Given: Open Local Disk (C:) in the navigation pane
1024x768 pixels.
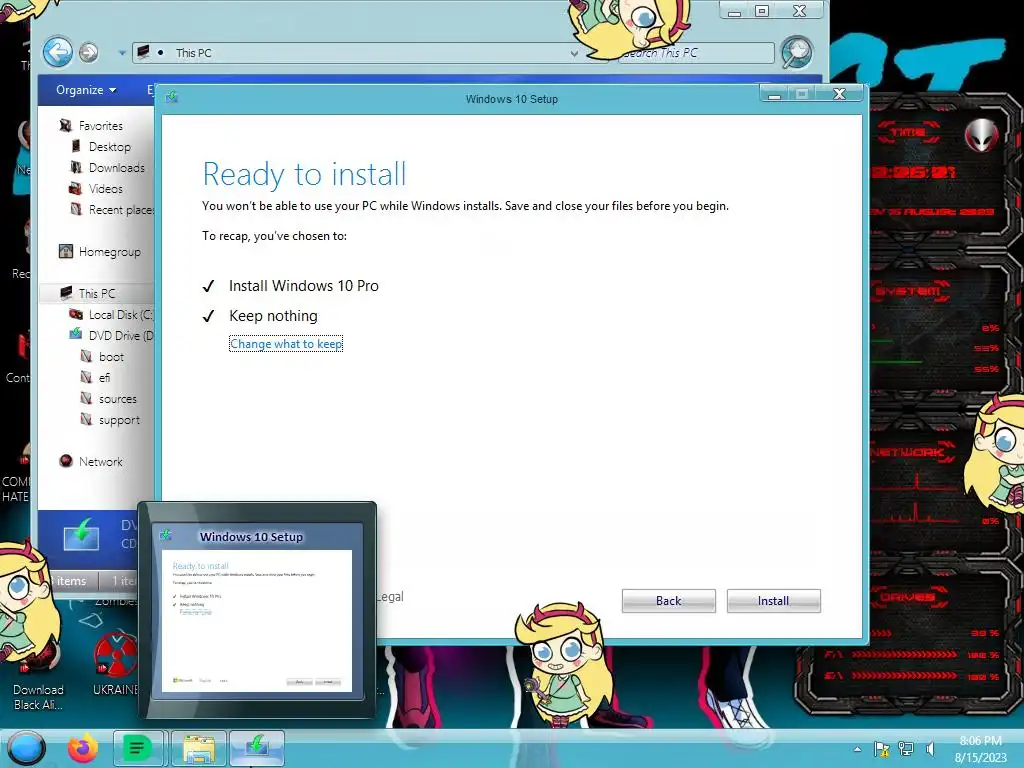Looking at the screenshot, I should [x=121, y=314].
